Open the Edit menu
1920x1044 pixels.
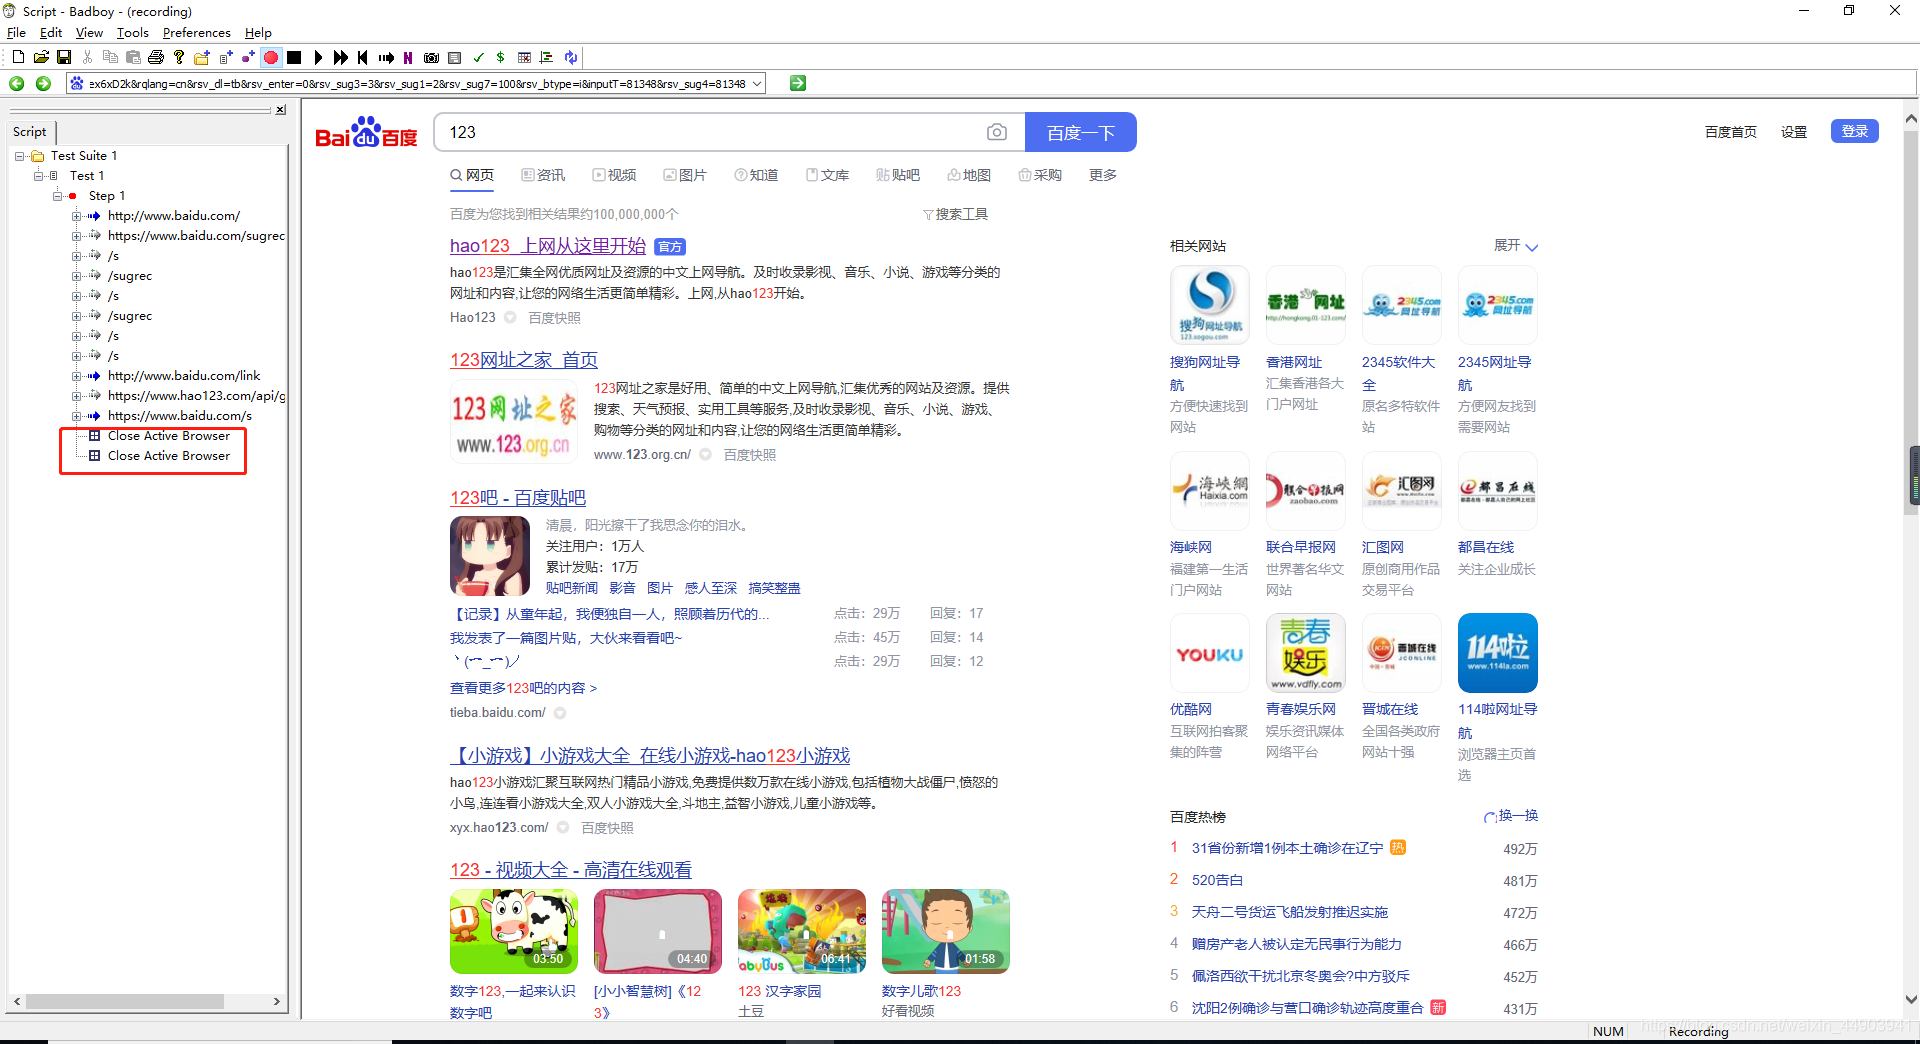pyautogui.click(x=51, y=32)
